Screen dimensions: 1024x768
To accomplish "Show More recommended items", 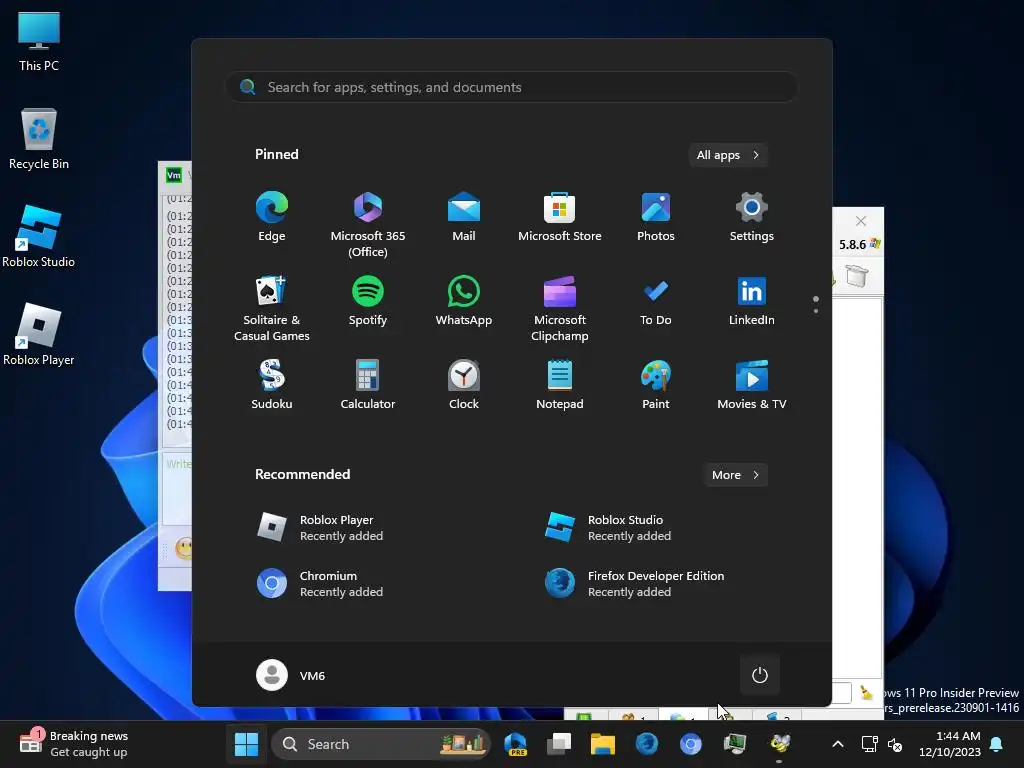I will coord(735,475).
